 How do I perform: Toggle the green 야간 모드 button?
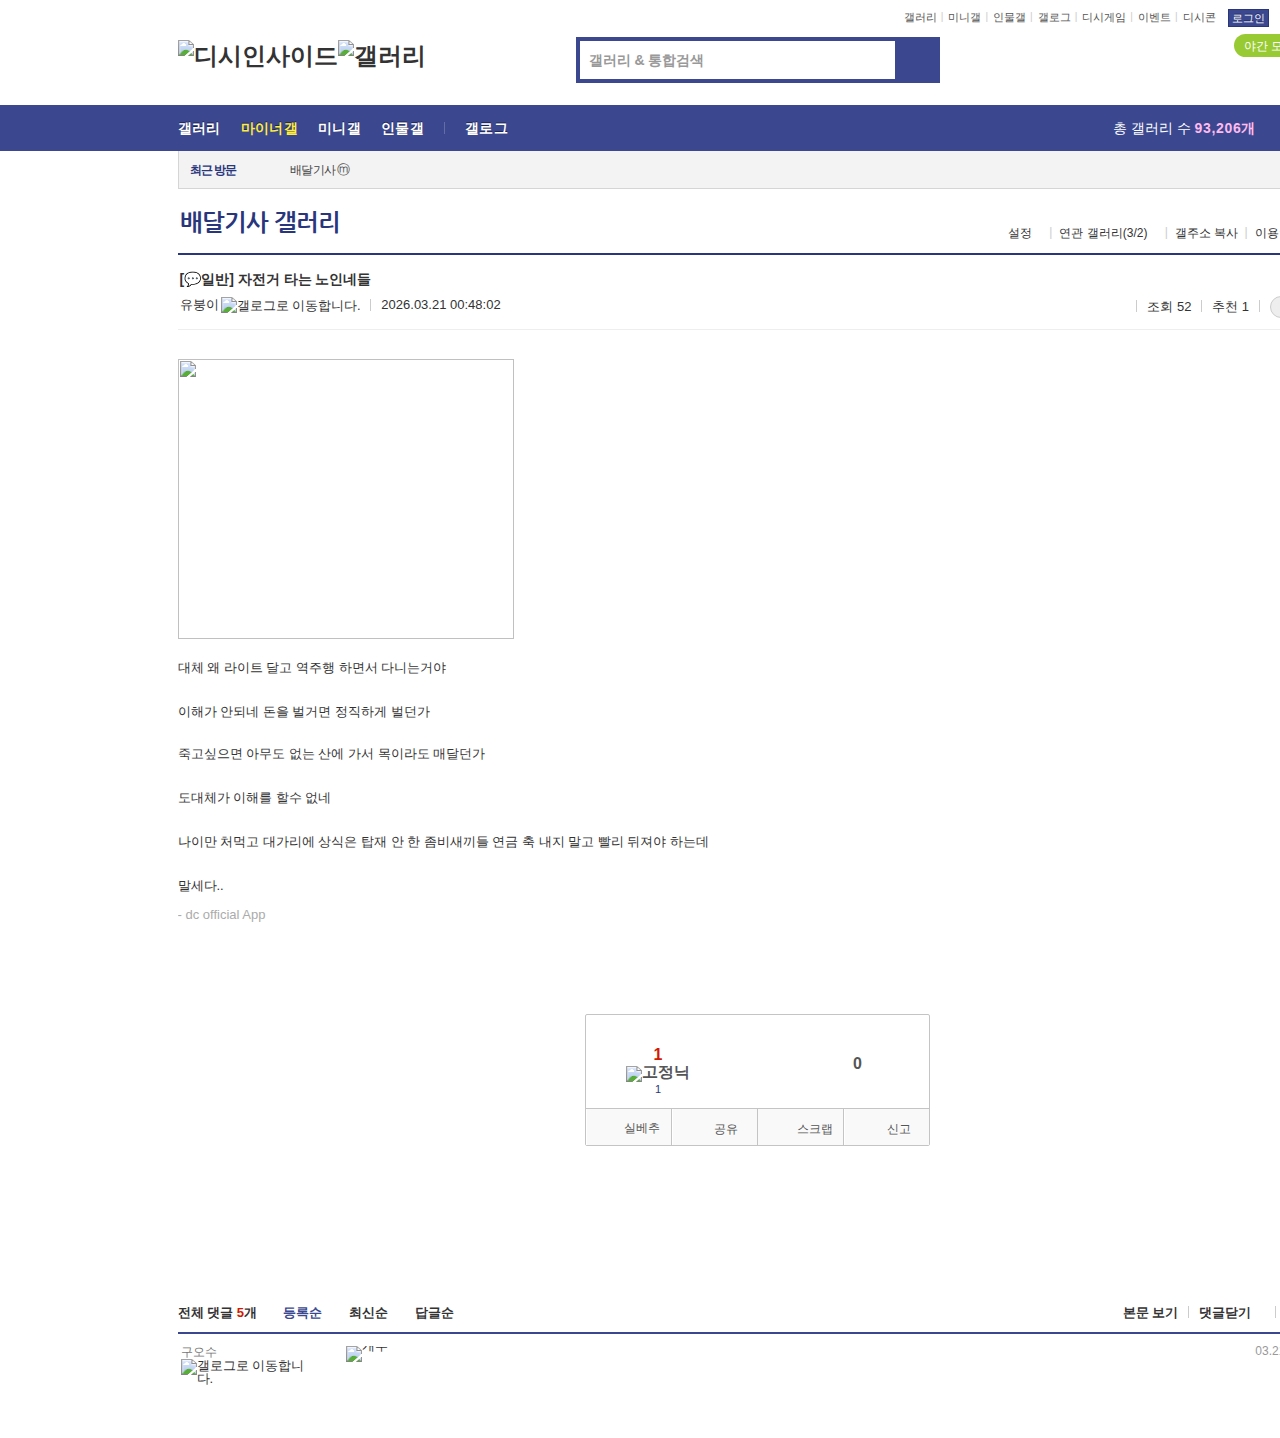point(1258,46)
